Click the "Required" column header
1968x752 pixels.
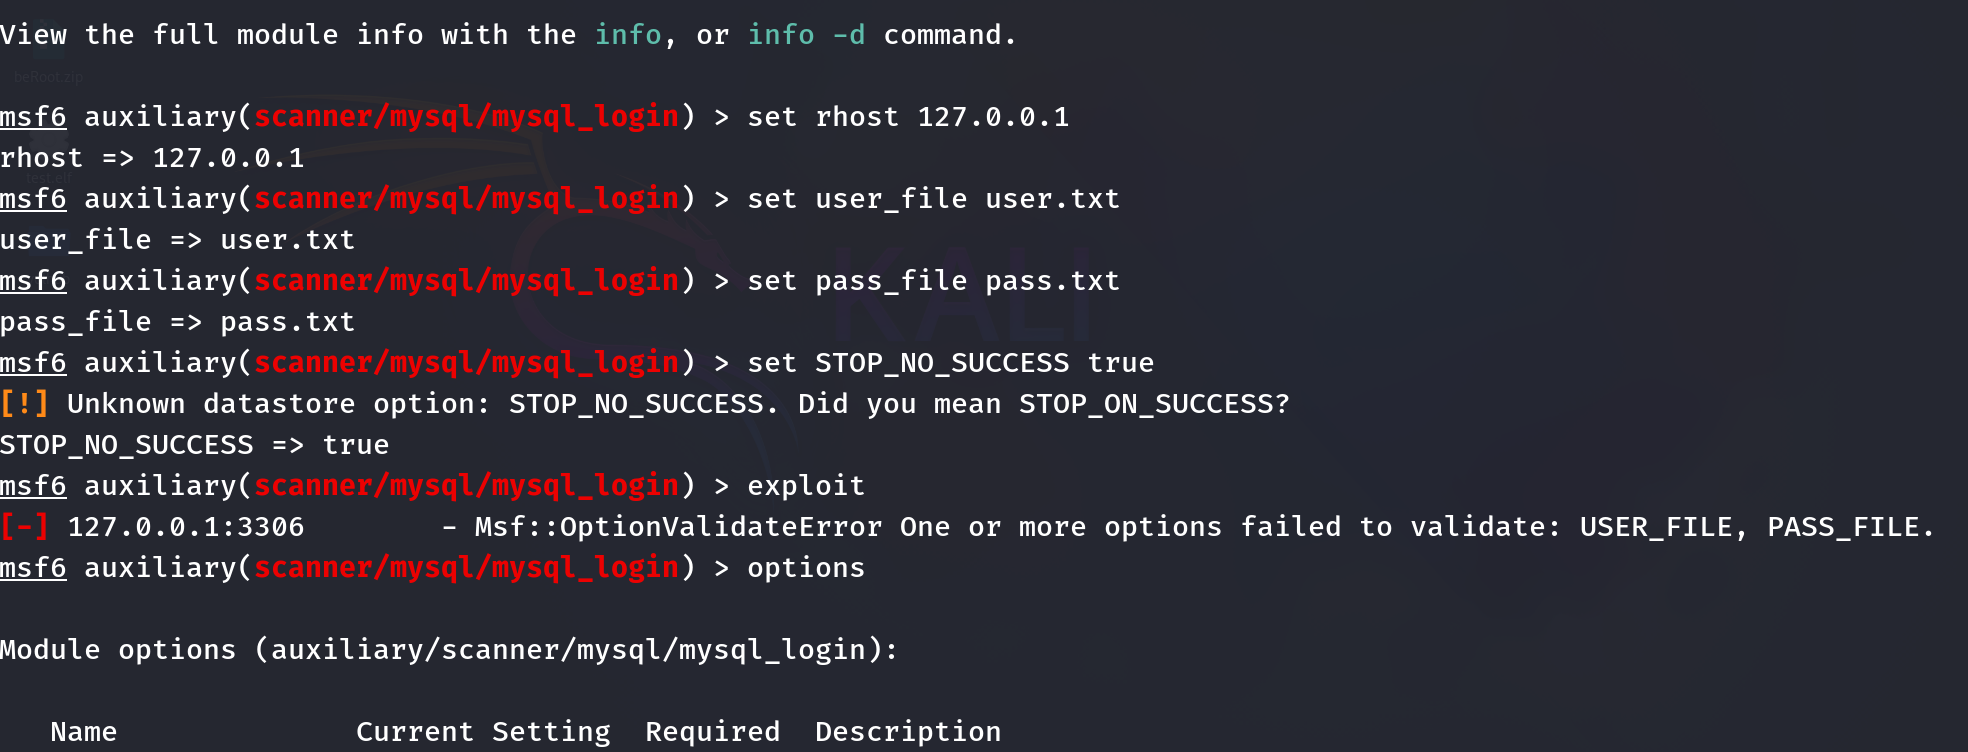click(712, 732)
